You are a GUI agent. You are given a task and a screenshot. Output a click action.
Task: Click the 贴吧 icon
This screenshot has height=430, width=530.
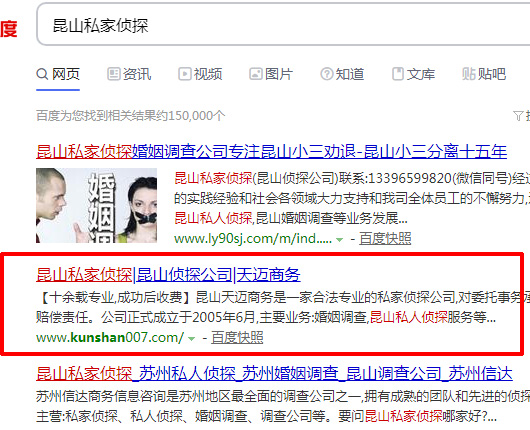click(468, 74)
